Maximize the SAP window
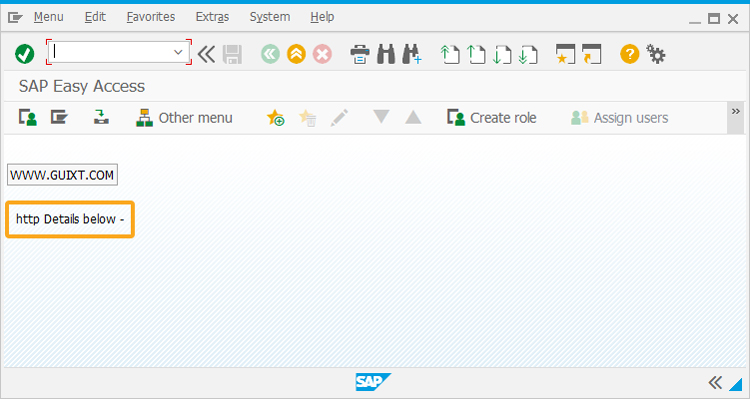 pos(714,19)
